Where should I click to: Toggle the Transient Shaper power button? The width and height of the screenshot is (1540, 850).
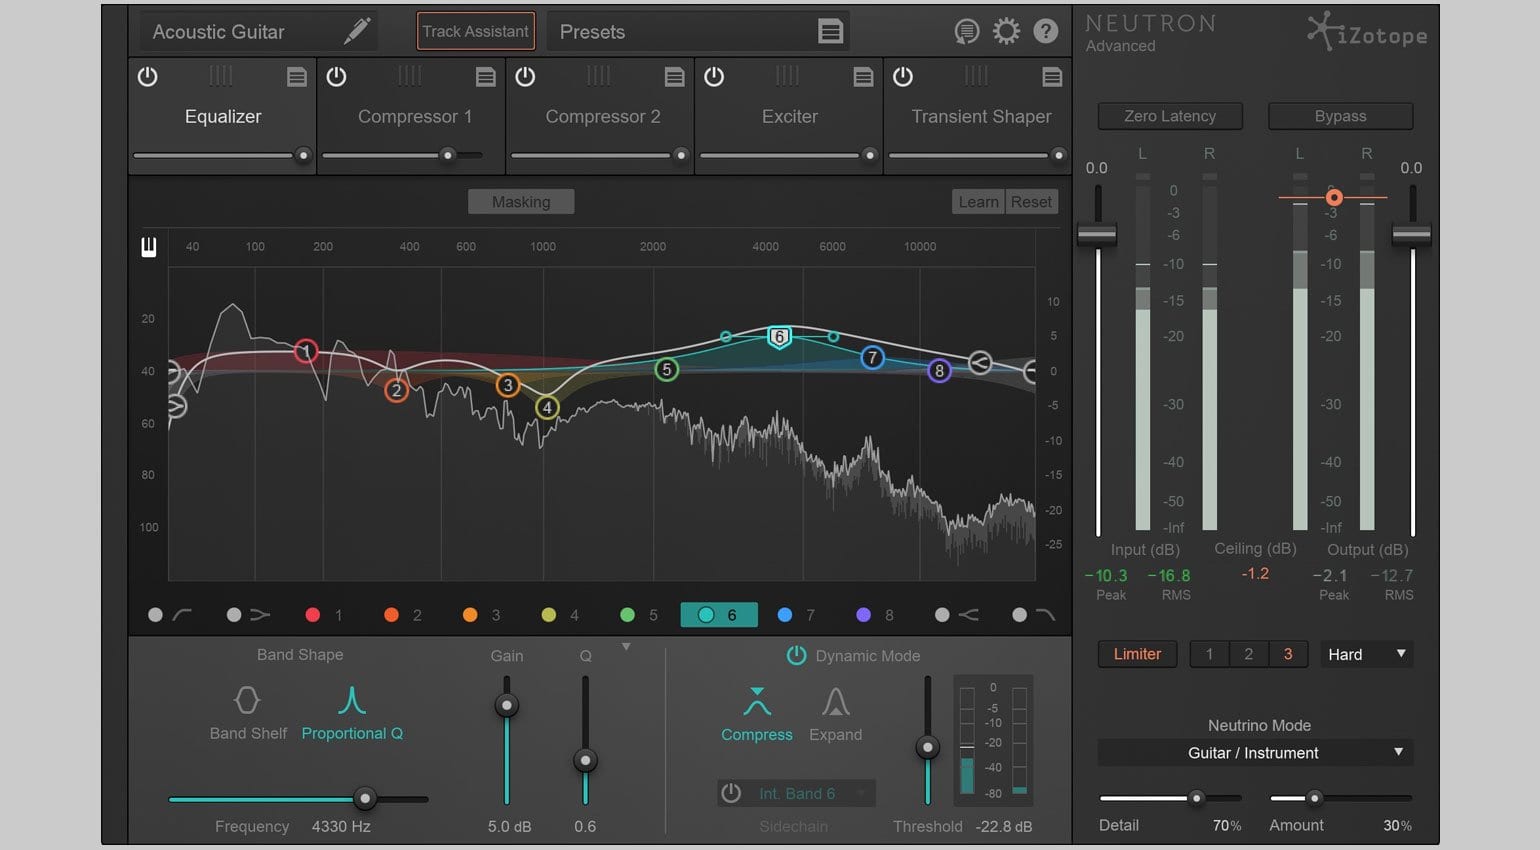click(x=903, y=76)
